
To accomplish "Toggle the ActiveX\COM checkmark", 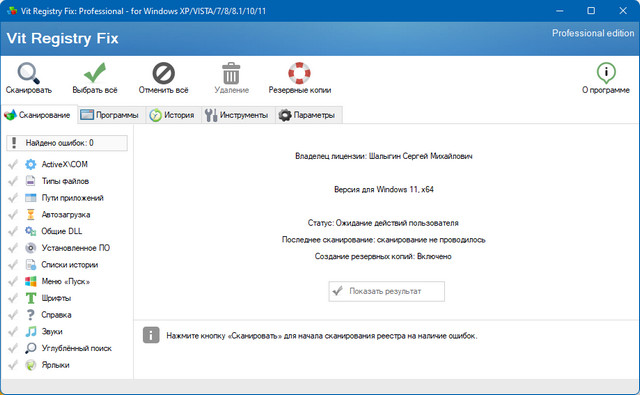I will coord(13,164).
